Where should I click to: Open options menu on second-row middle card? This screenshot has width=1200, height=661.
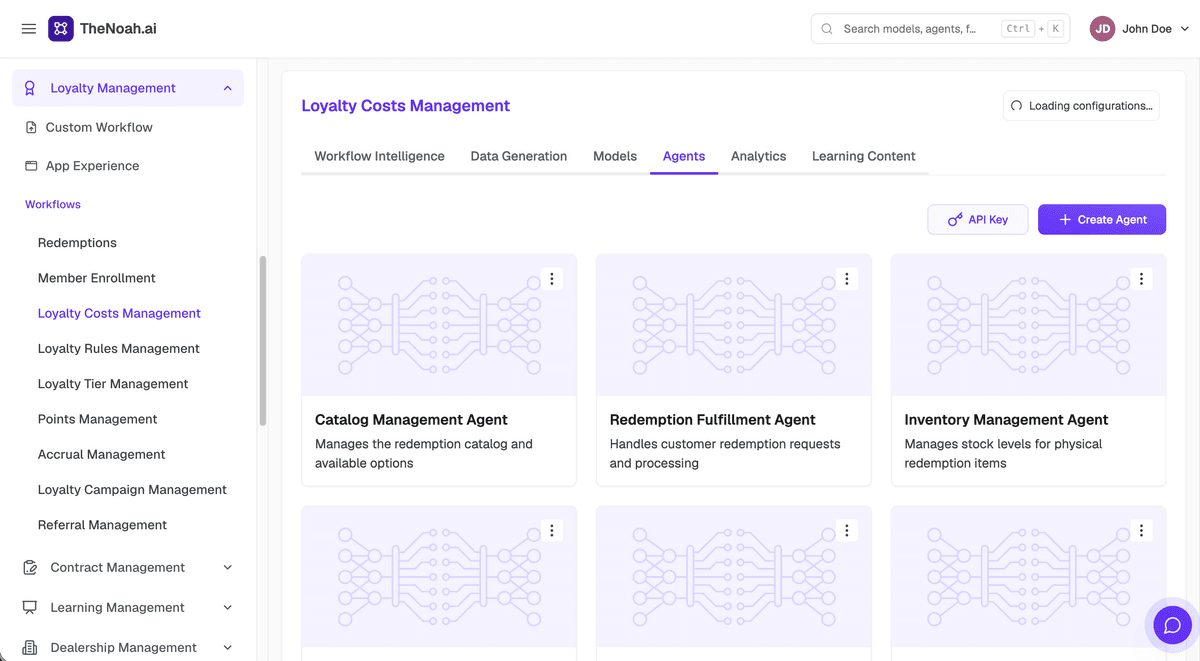847,530
